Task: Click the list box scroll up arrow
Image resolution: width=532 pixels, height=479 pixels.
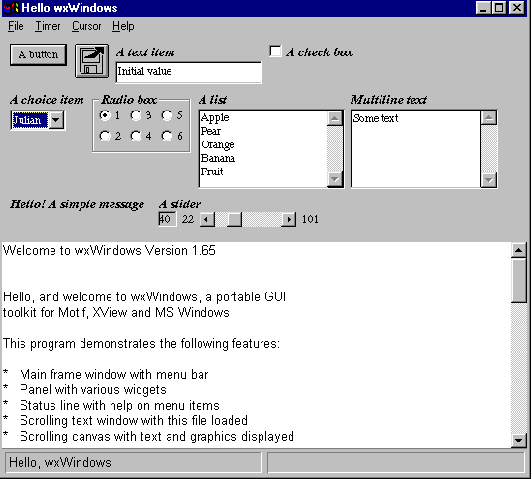Action: (x=335, y=118)
